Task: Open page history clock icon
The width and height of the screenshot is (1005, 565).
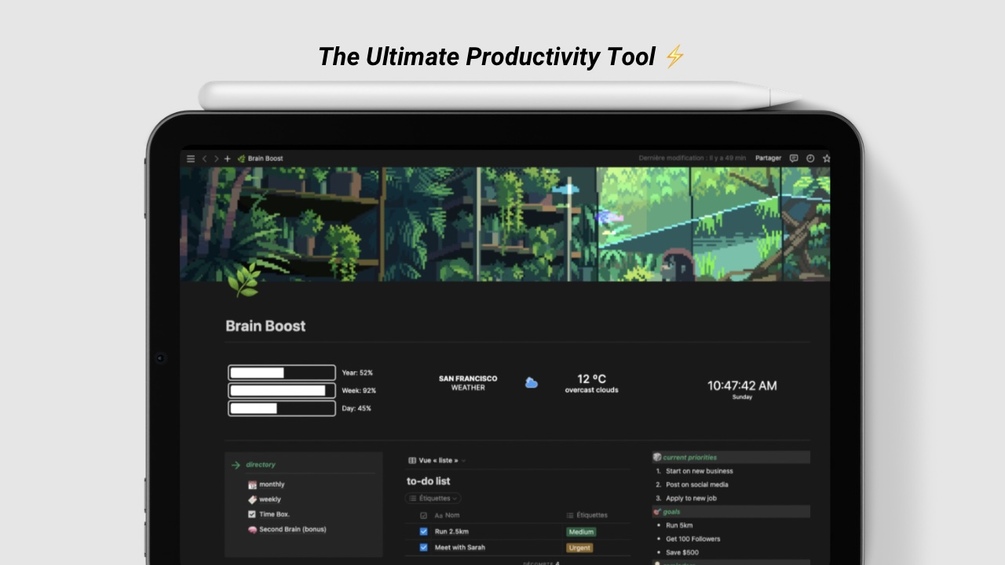Action: 810,158
